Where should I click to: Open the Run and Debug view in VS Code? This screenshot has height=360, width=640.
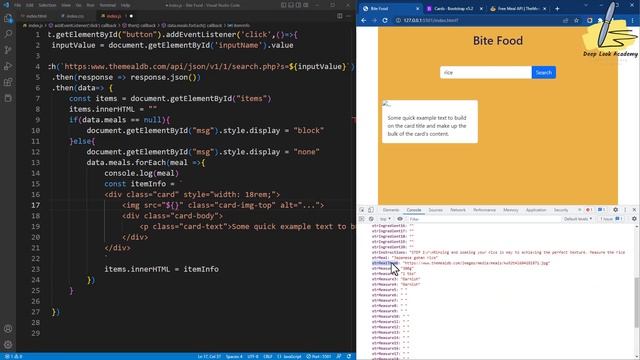[8, 66]
